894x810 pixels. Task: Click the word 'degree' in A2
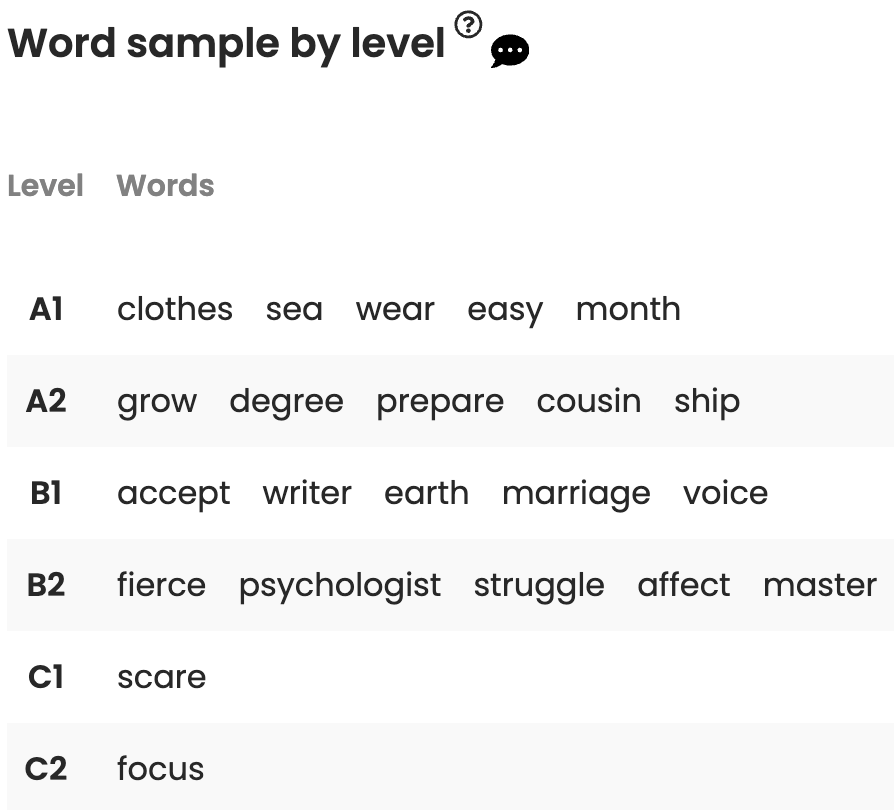286,401
